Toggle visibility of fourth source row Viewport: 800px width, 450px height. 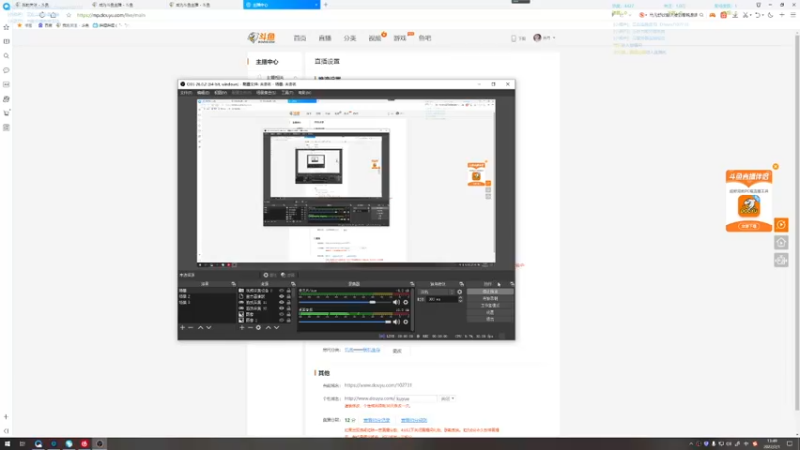281,309
